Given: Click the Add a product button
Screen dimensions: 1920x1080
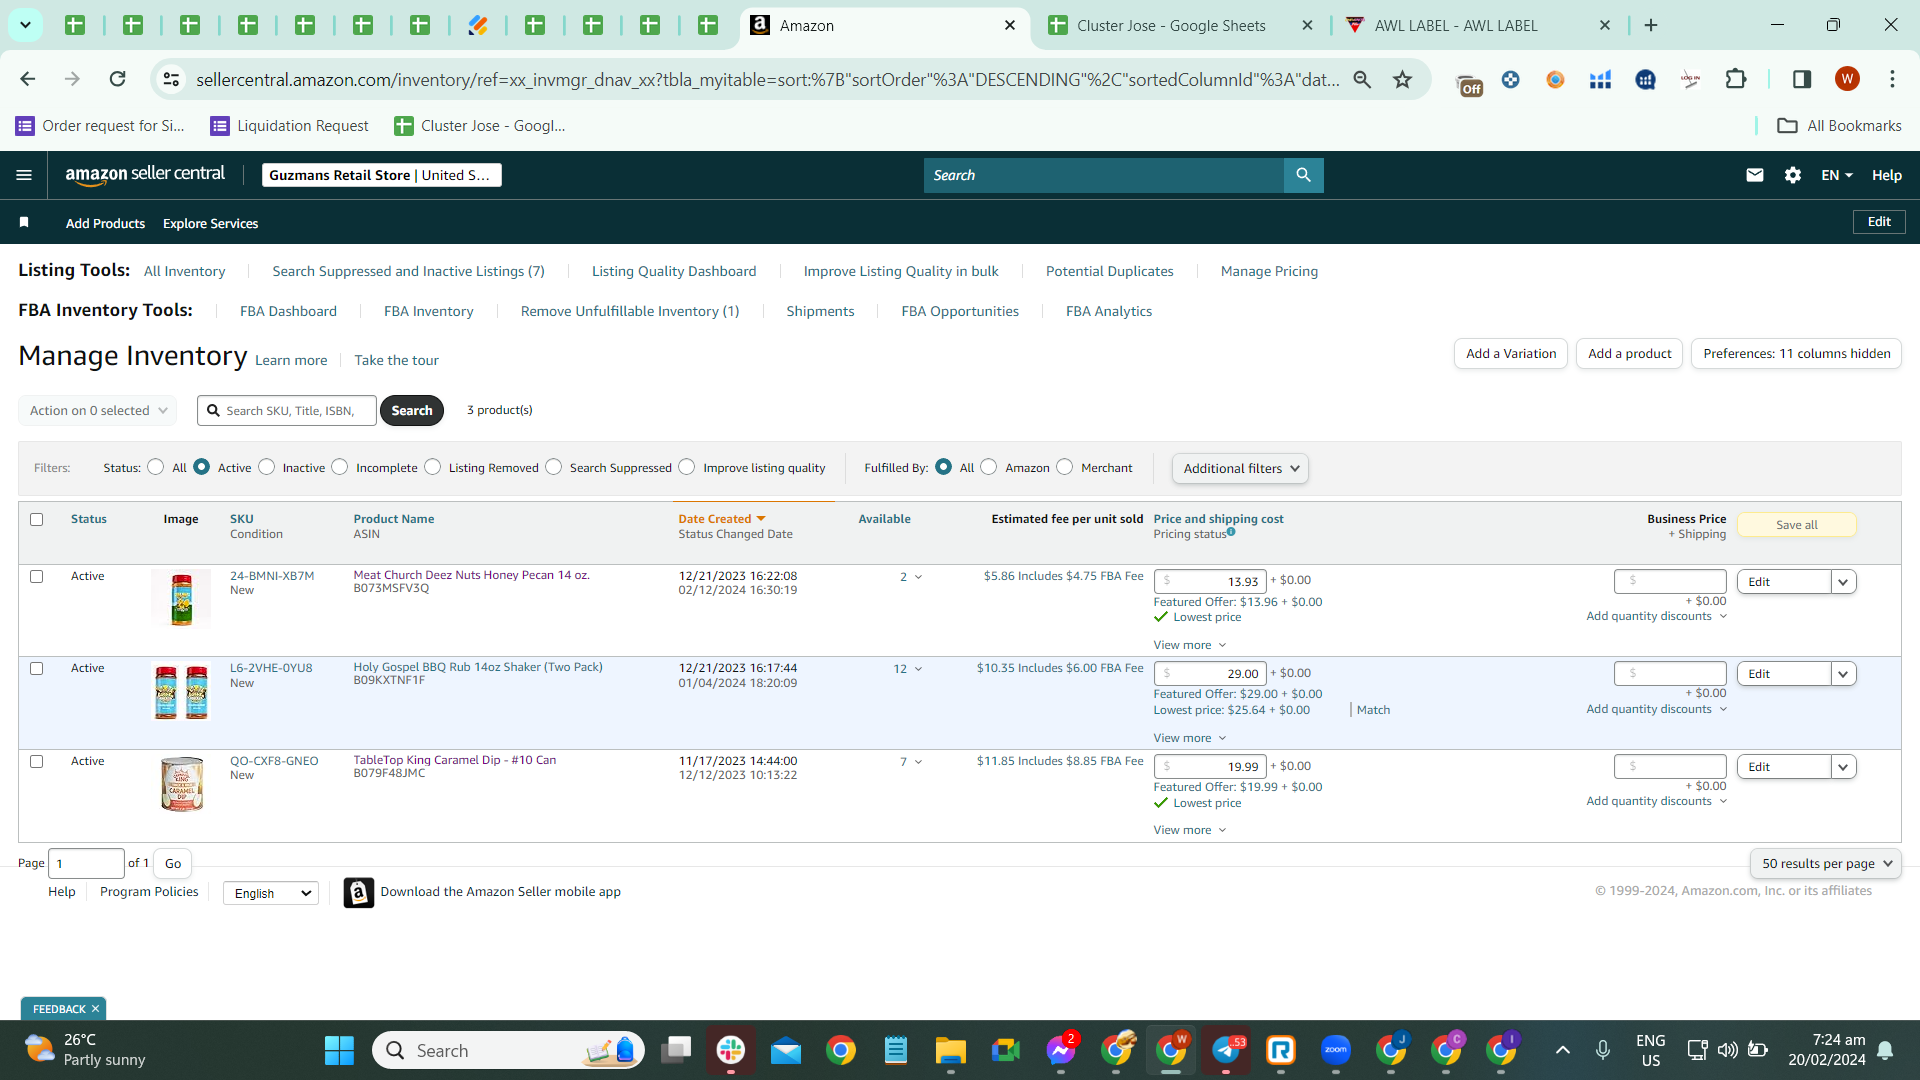Looking at the screenshot, I should point(1630,353).
